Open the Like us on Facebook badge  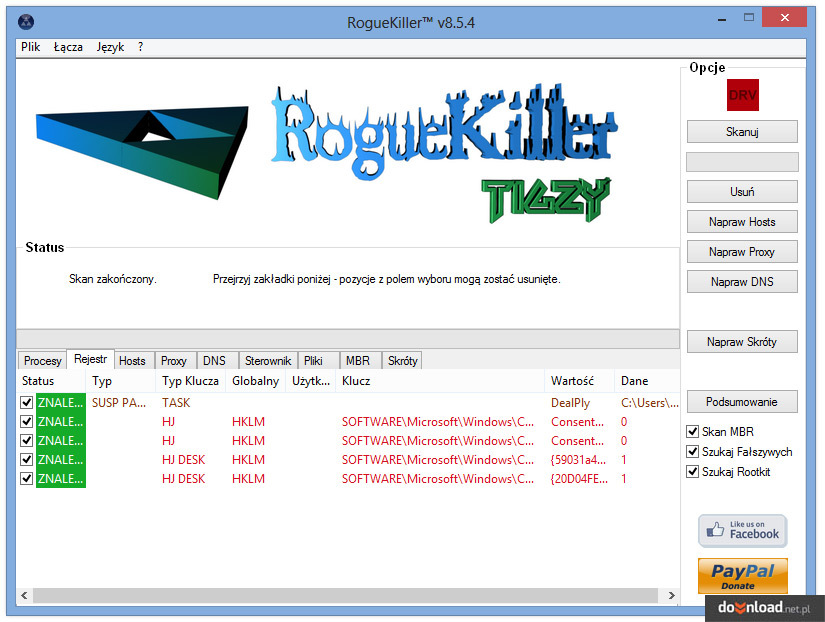(x=742, y=530)
